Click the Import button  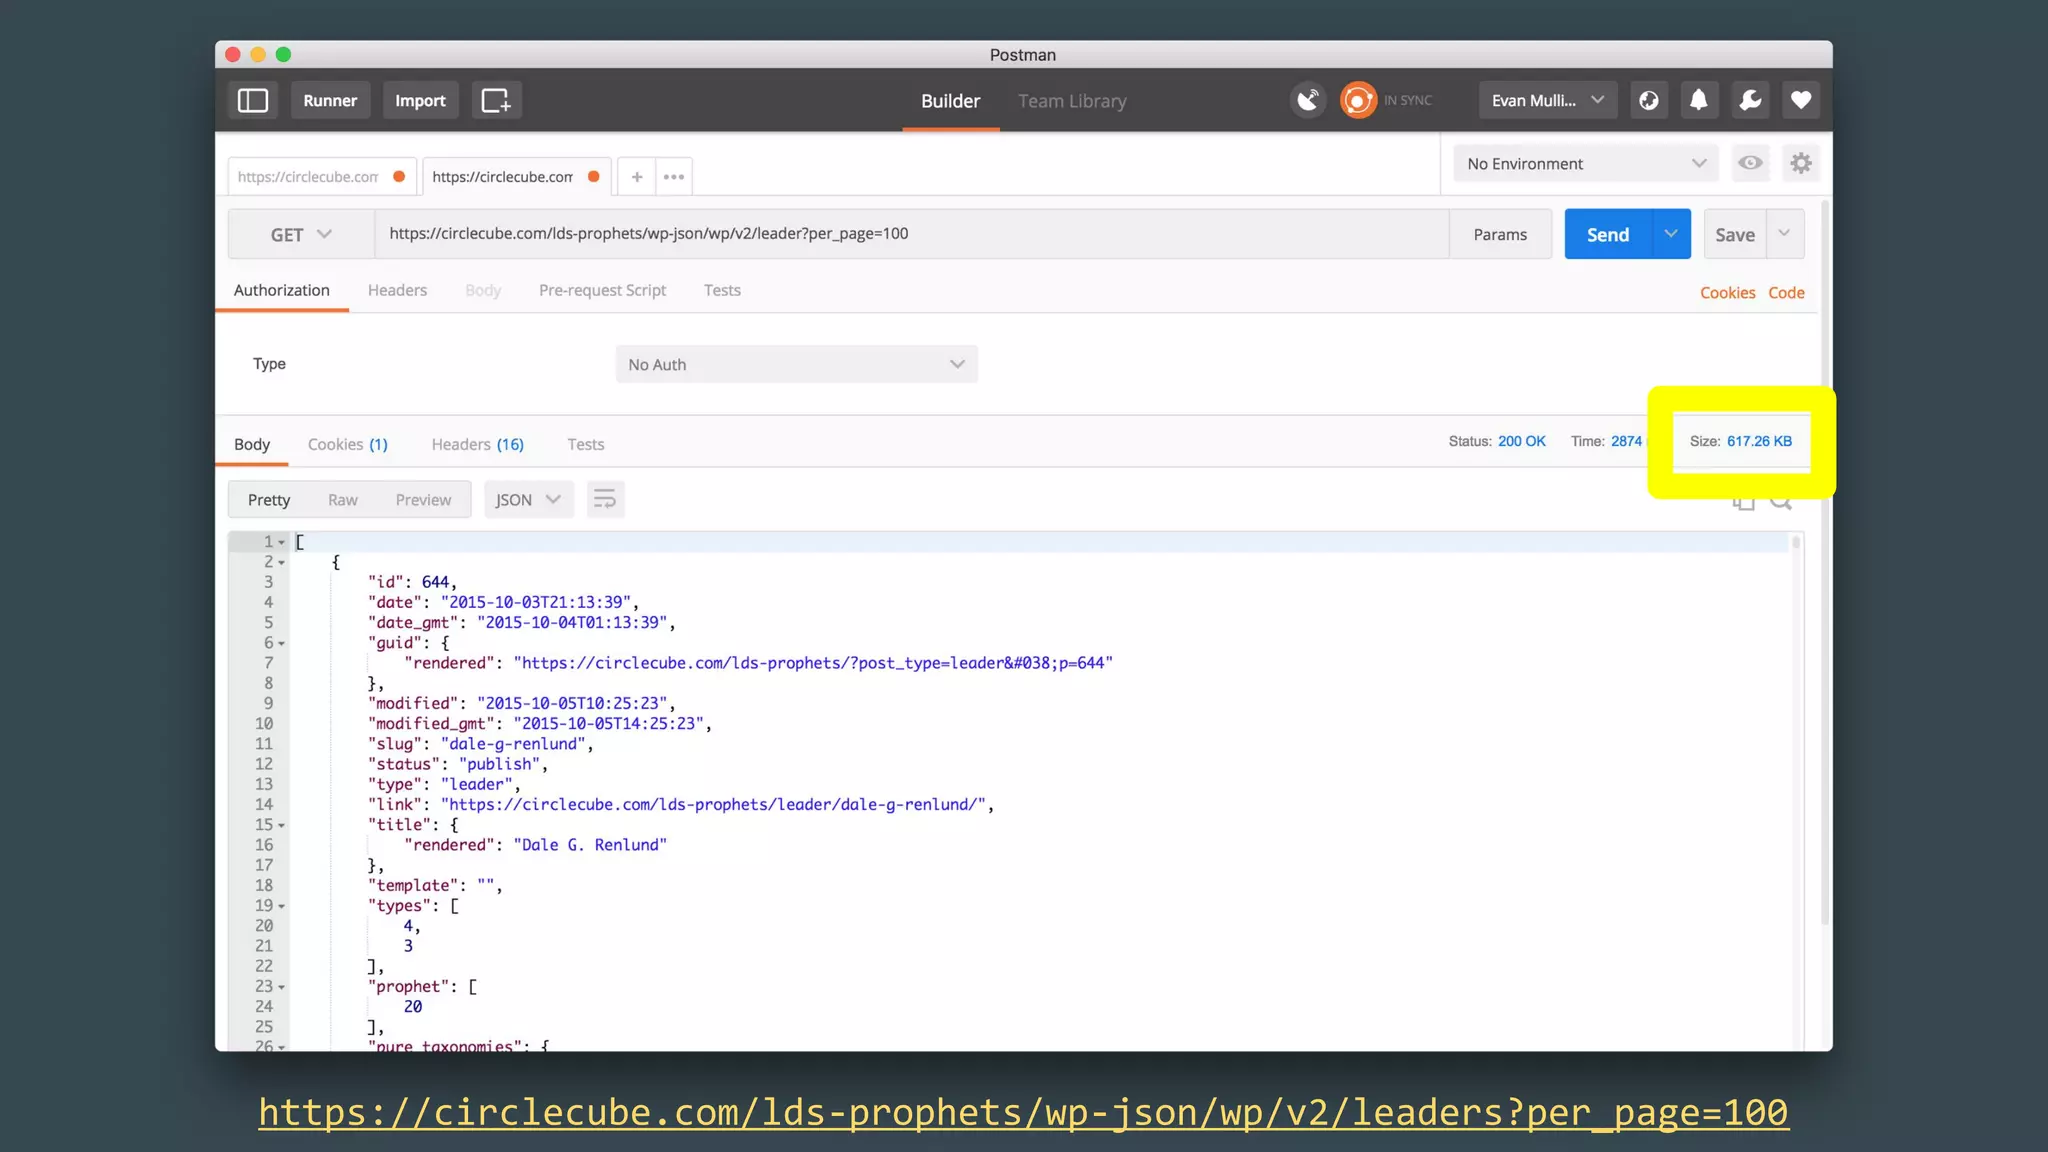click(x=420, y=100)
